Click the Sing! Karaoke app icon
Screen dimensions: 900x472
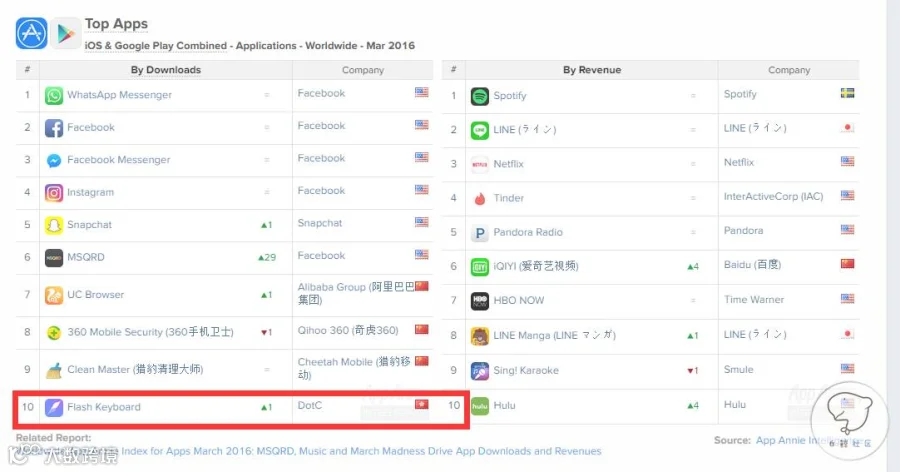(x=480, y=371)
